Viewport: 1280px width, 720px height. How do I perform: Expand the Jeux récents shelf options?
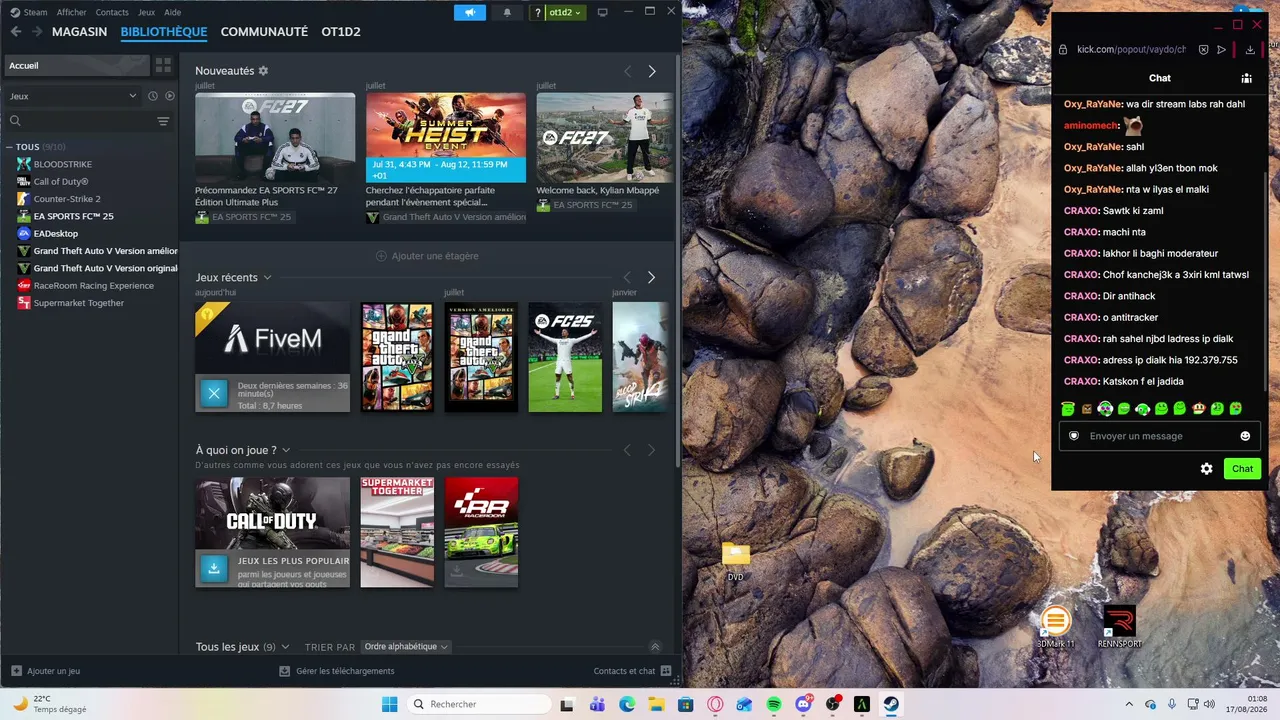267,278
